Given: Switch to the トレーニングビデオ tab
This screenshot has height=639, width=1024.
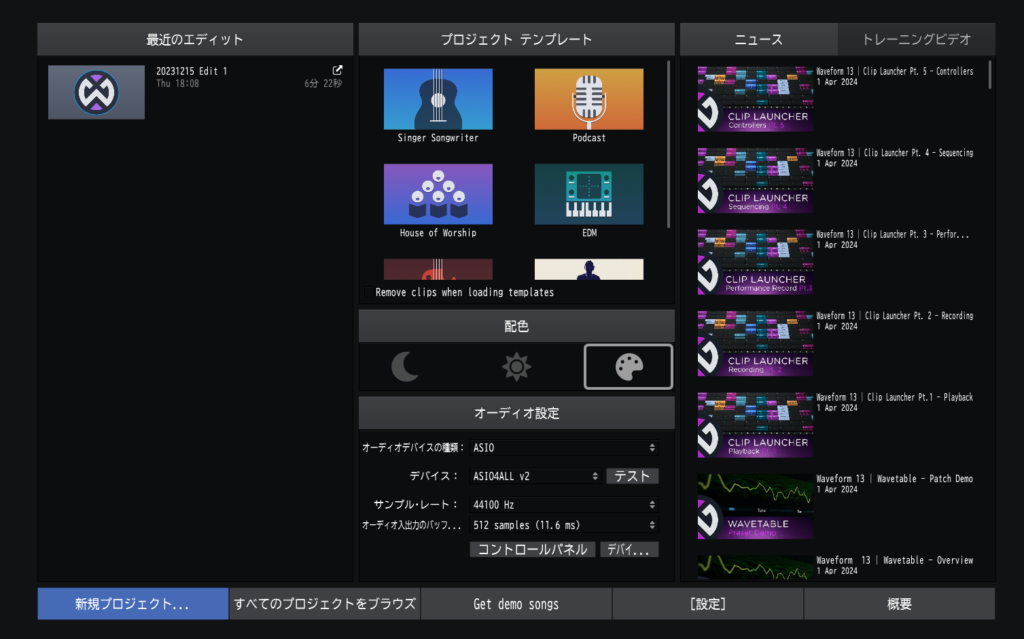Looking at the screenshot, I should 916,39.
